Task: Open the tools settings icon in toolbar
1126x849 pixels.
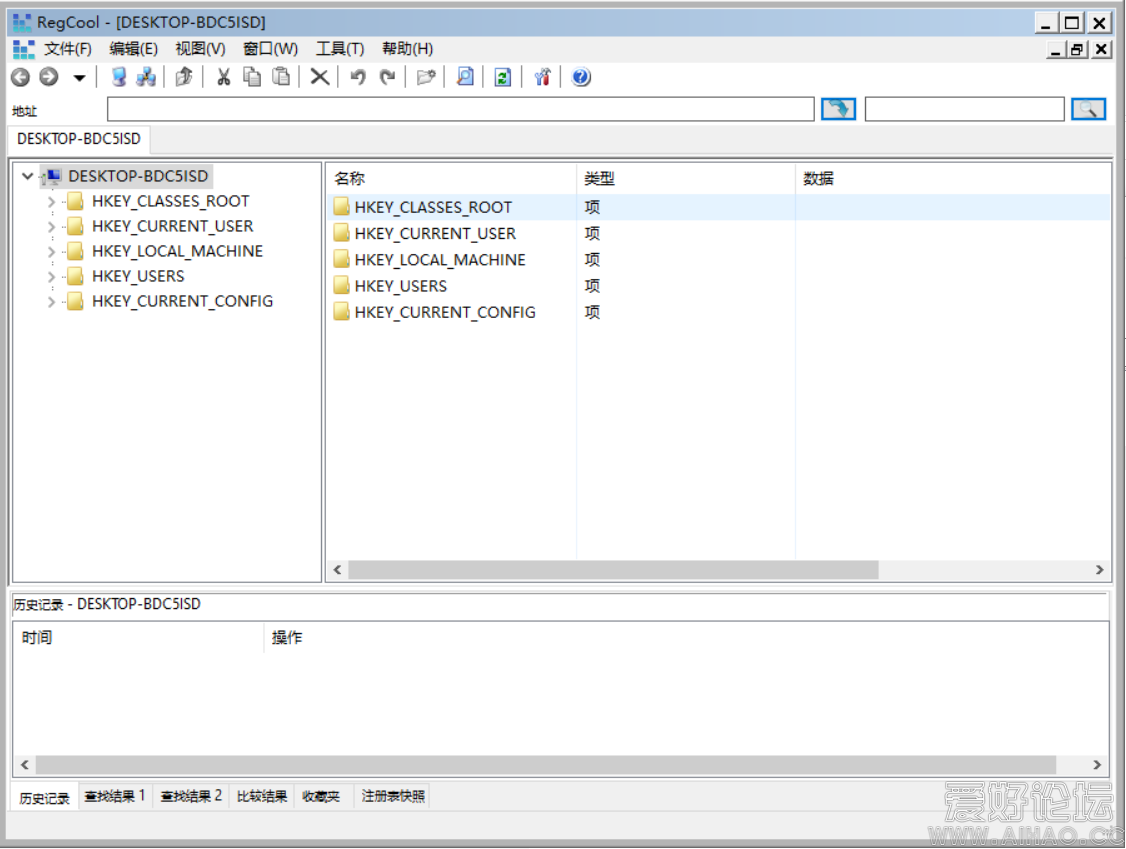Action: point(542,77)
